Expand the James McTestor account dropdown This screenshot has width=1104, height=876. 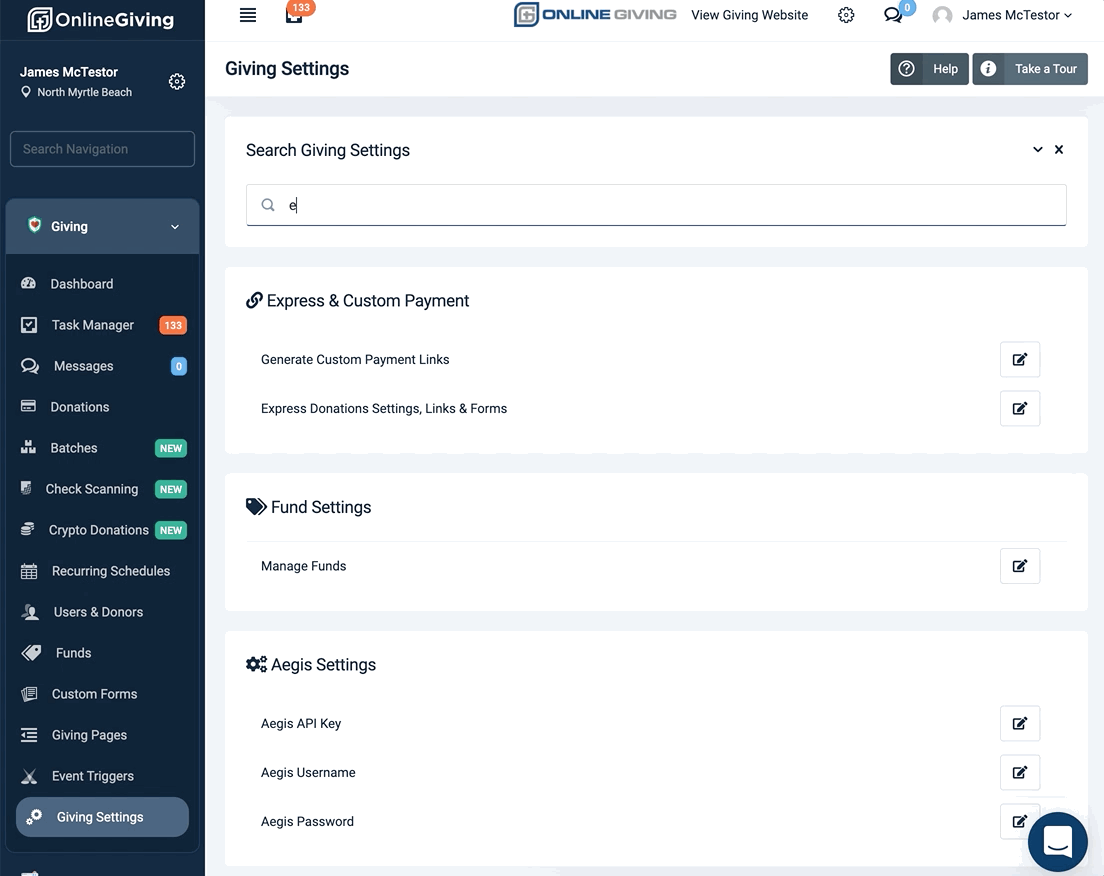coord(1016,15)
